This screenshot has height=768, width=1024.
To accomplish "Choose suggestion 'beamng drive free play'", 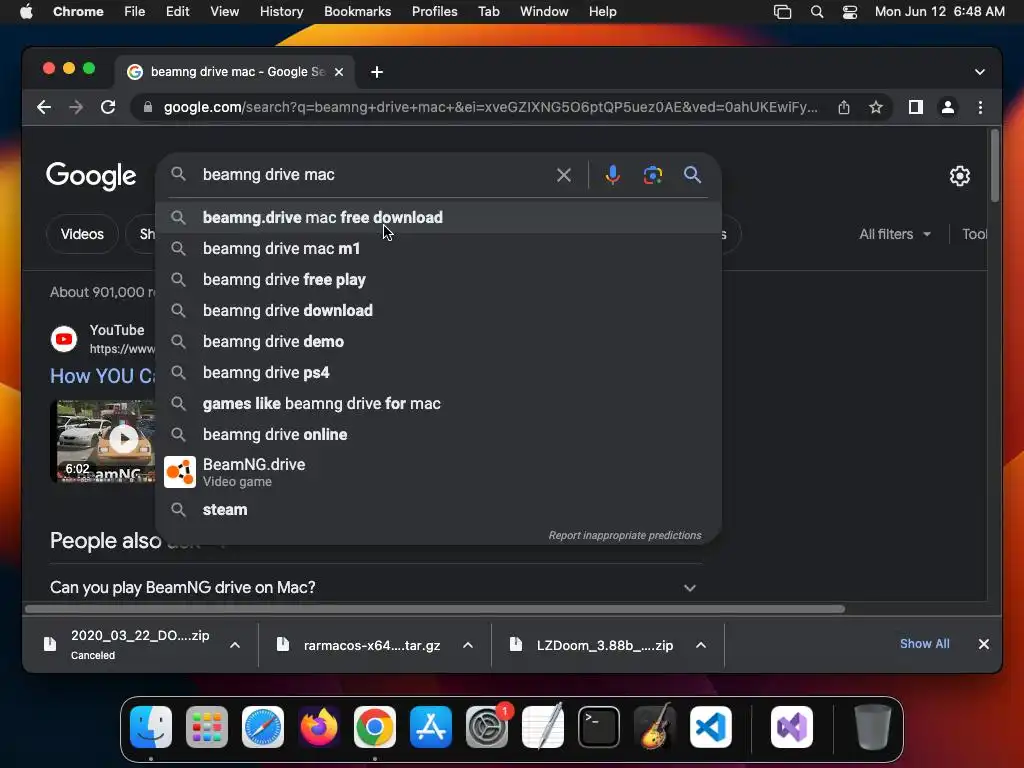I will pos(438,280).
